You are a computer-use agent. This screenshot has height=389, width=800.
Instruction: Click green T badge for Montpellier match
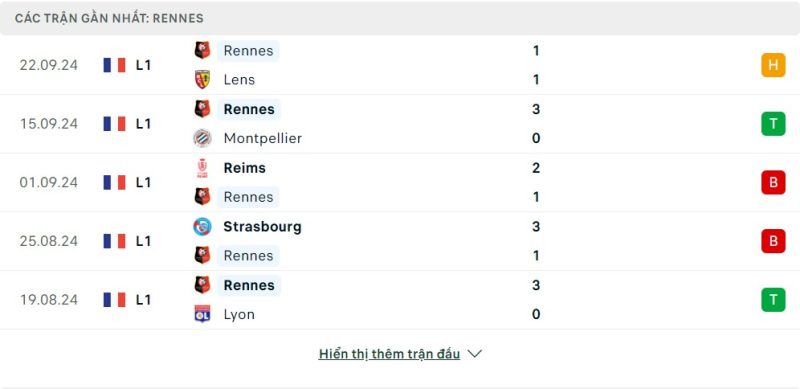[x=773, y=124]
